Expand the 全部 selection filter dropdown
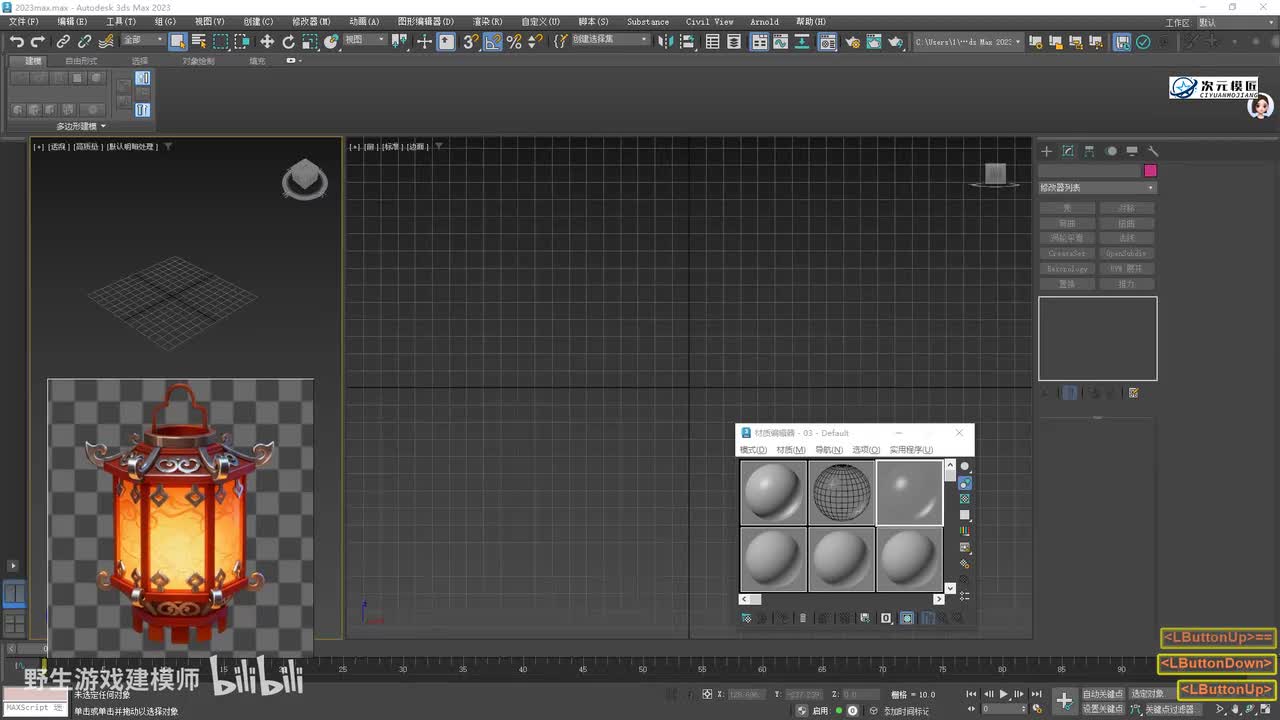The image size is (1280, 720). pyautogui.click(x=143, y=40)
